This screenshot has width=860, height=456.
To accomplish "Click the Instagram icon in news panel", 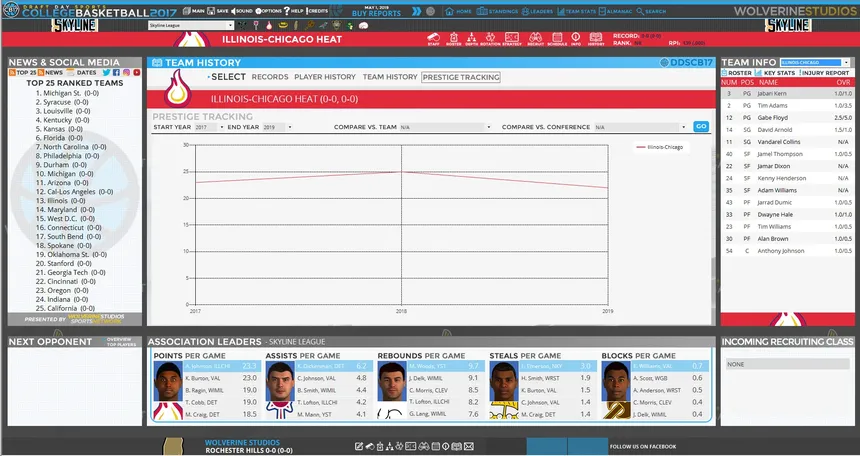I will (126, 72).
